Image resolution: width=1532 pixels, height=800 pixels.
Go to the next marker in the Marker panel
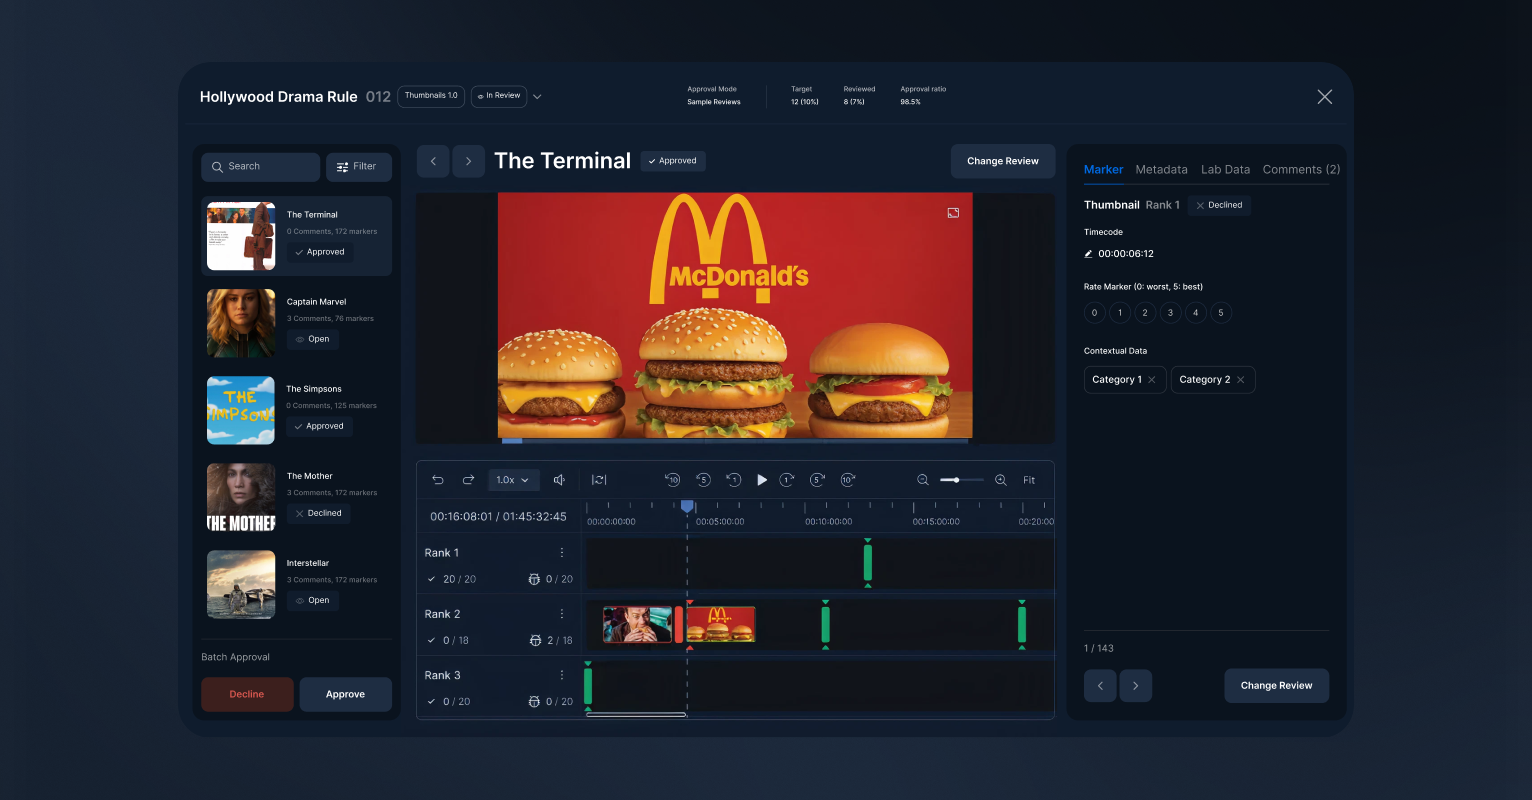pyautogui.click(x=1136, y=686)
